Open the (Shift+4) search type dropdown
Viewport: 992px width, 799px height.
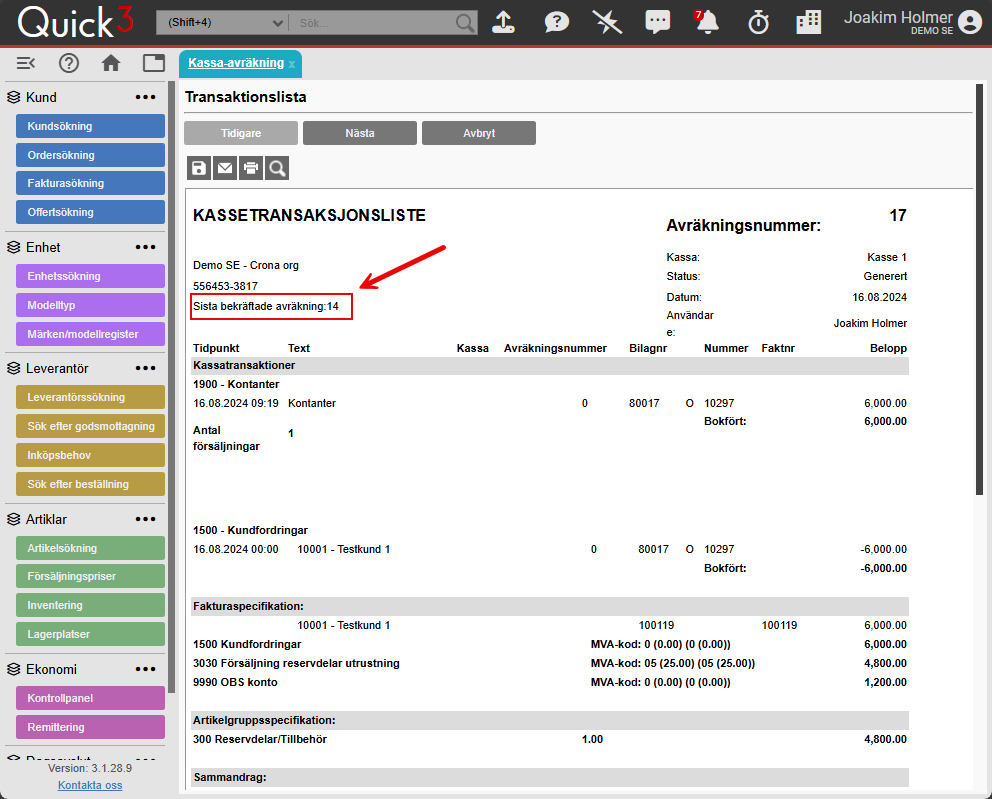pyautogui.click(x=222, y=23)
